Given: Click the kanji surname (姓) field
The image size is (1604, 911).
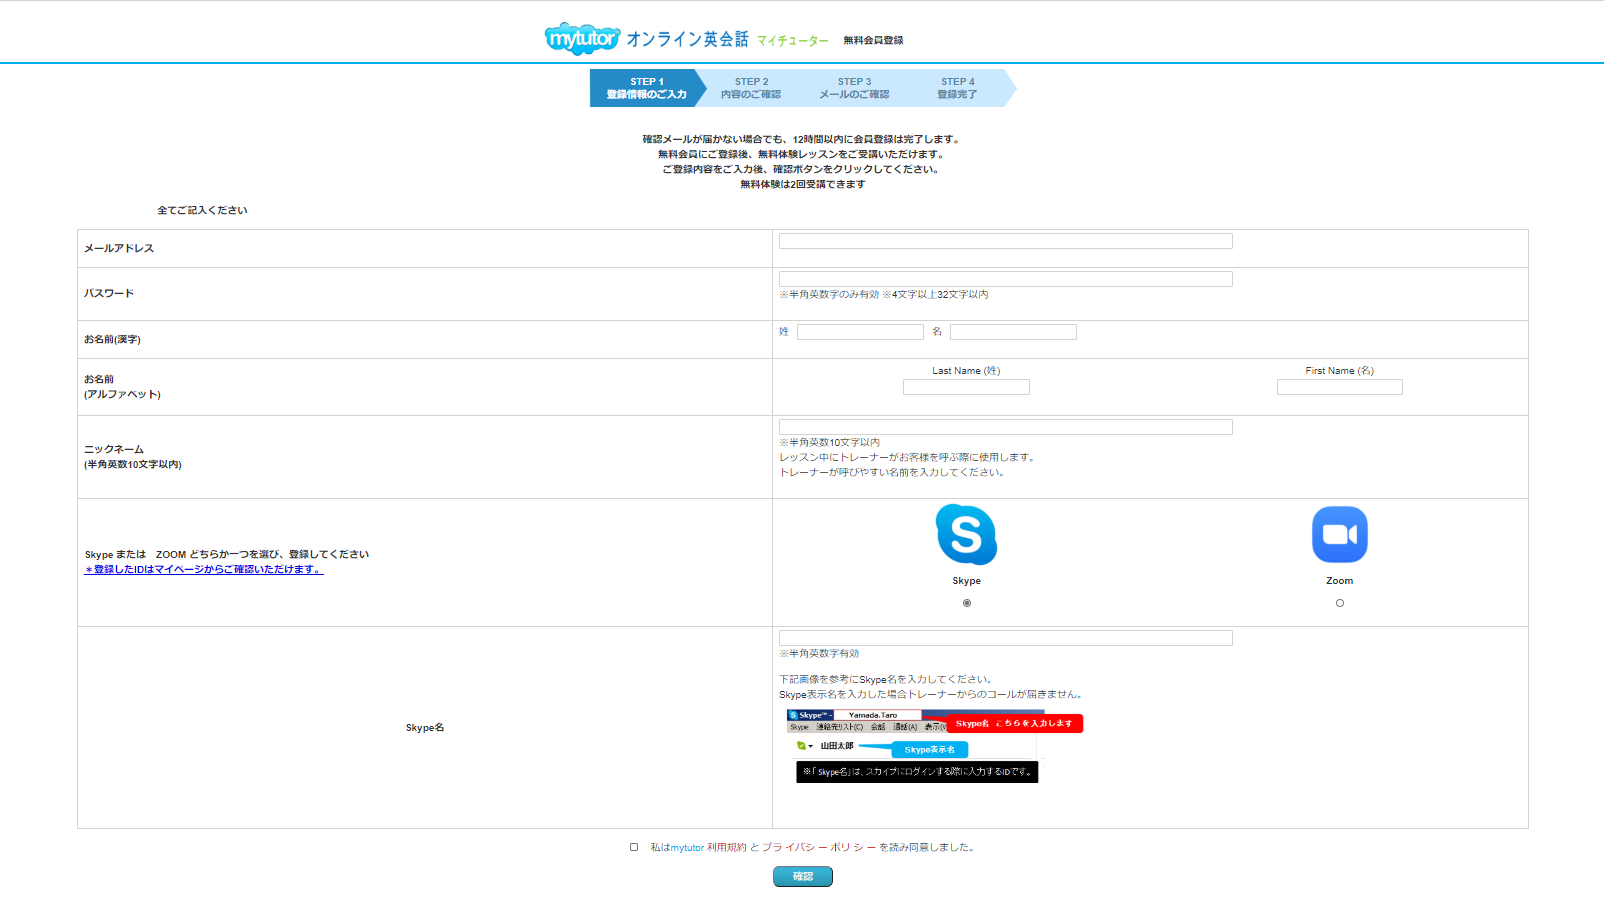Looking at the screenshot, I should pyautogui.click(x=860, y=332).
